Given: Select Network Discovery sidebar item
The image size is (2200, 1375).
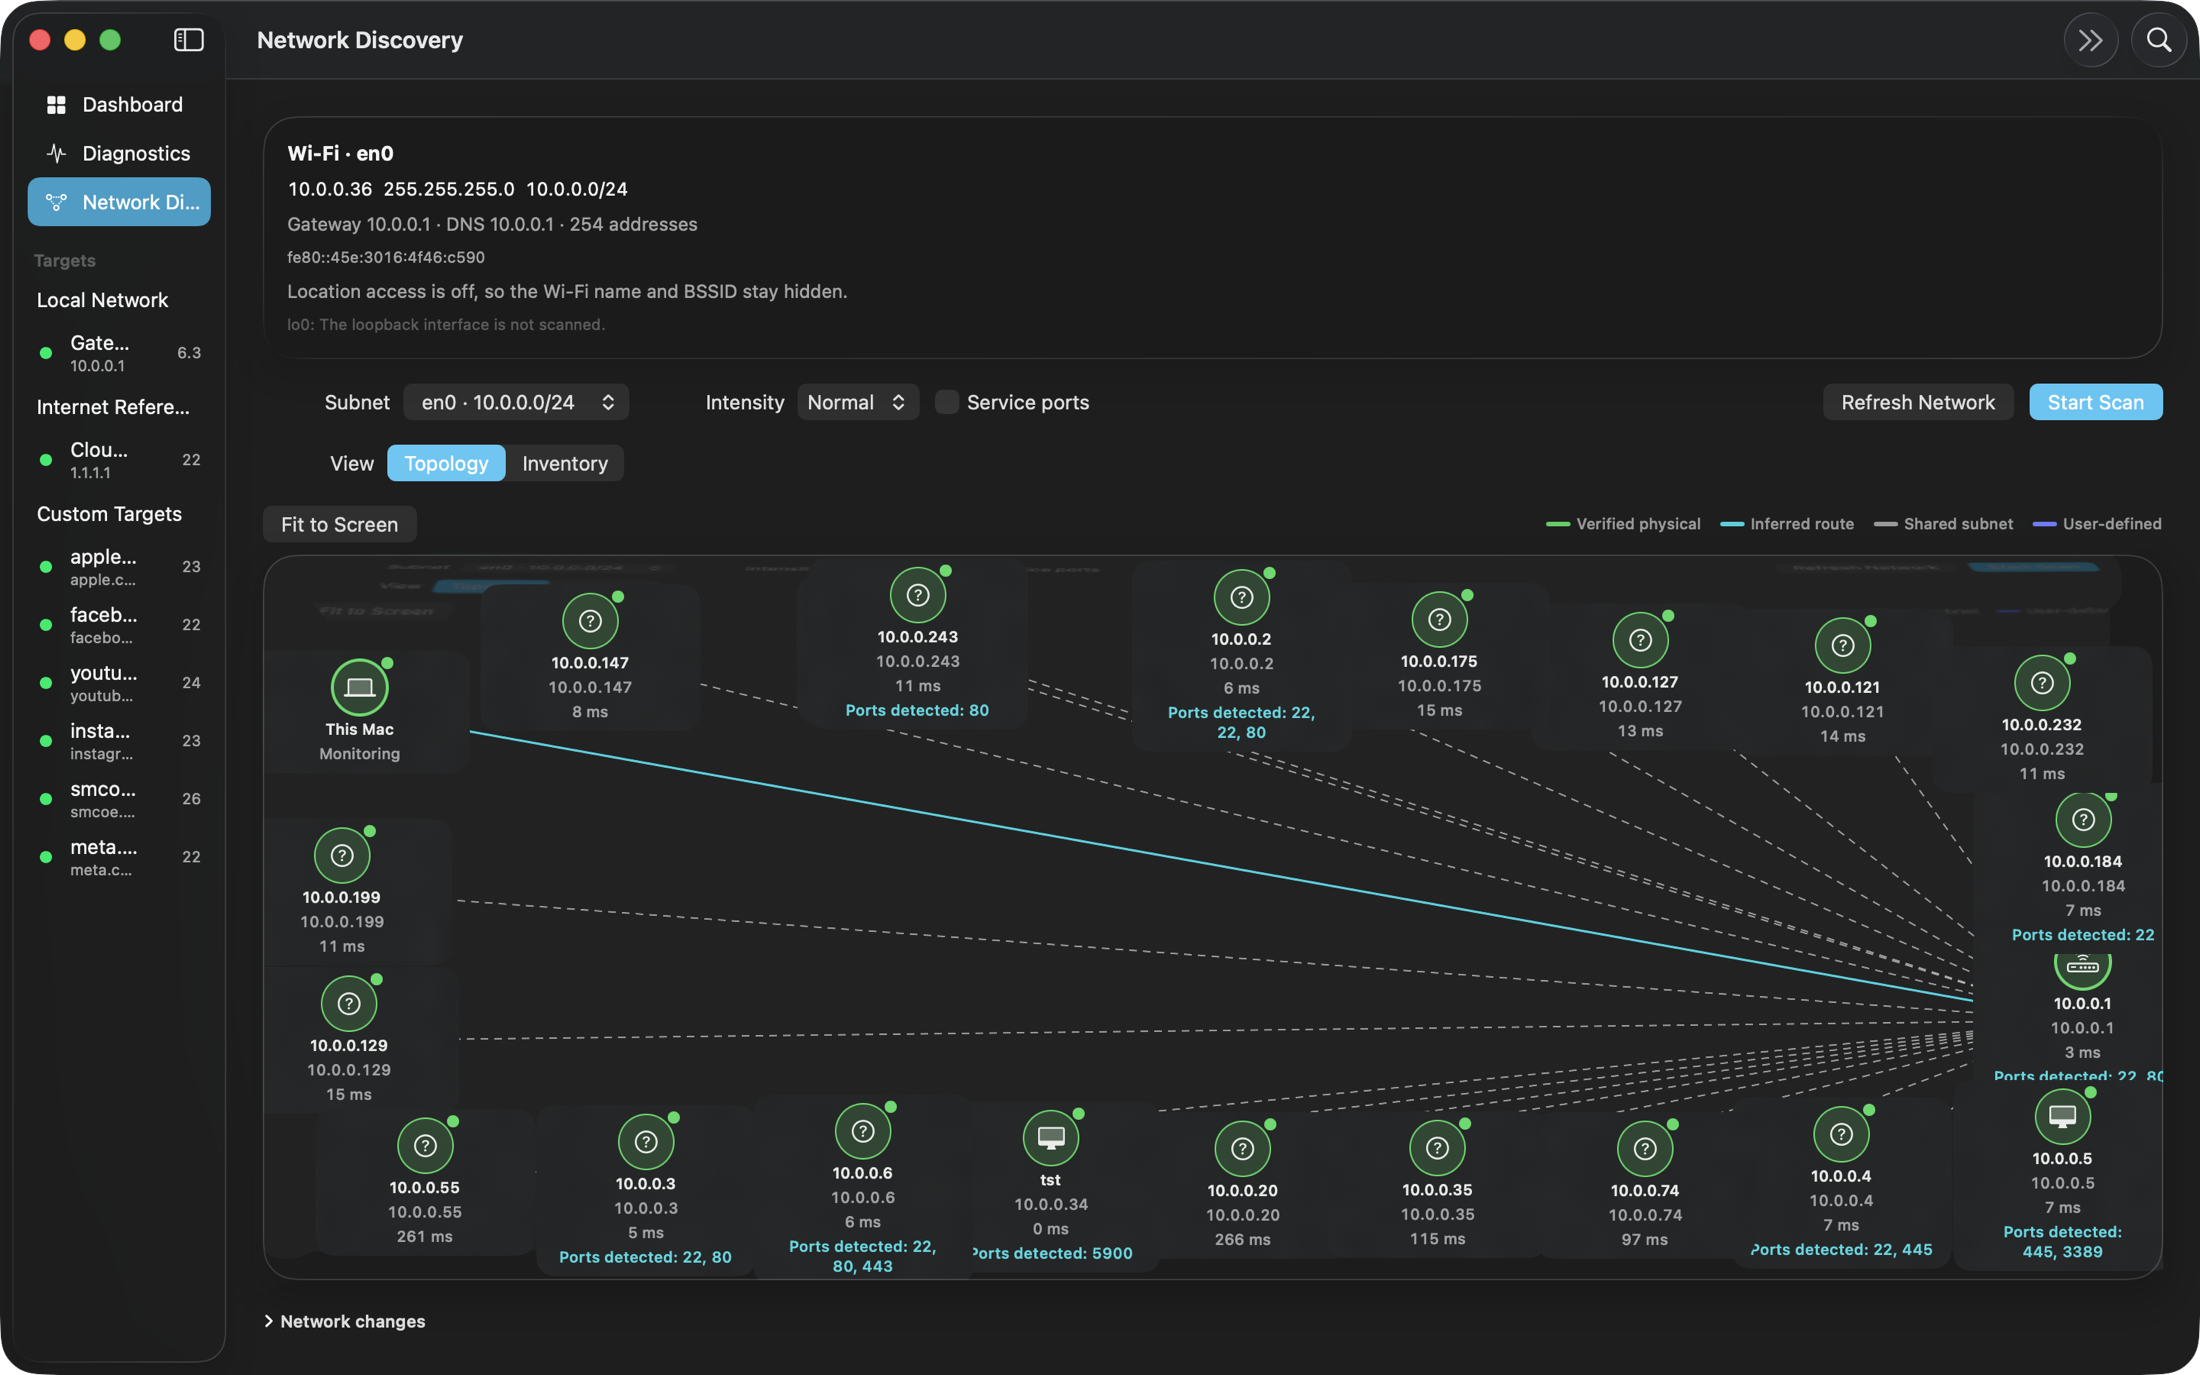Looking at the screenshot, I should [119, 202].
